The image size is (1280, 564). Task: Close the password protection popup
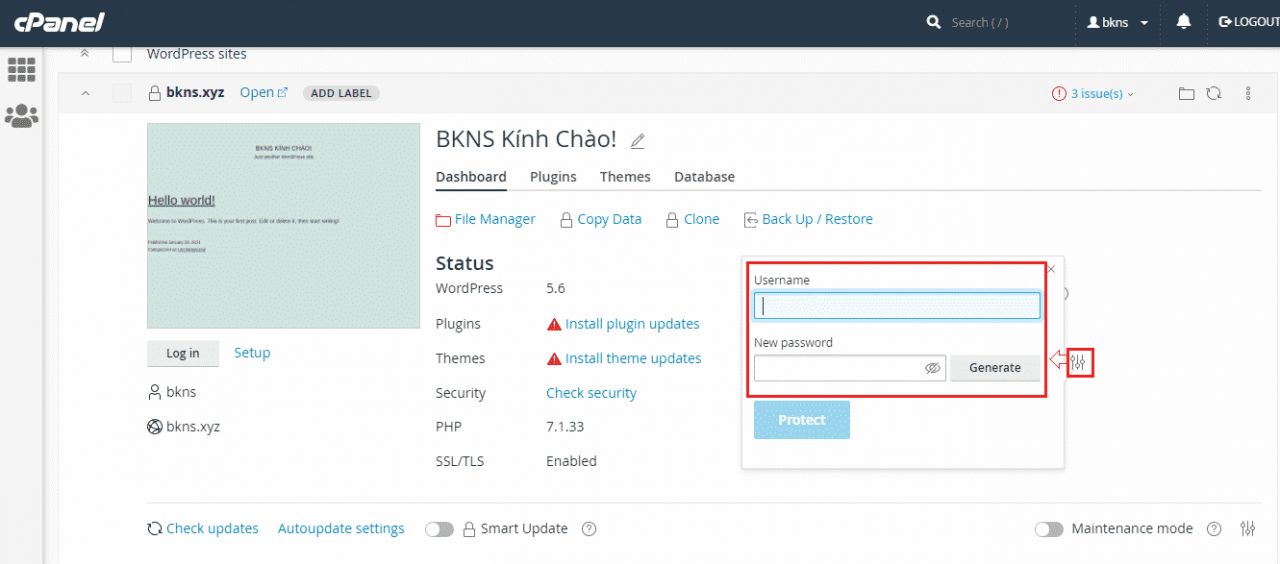(x=1051, y=269)
